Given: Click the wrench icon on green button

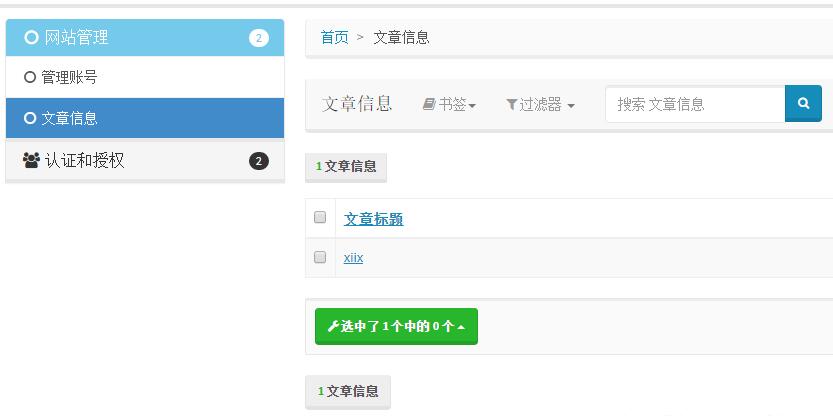Looking at the screenshot, I should [333, 326].
